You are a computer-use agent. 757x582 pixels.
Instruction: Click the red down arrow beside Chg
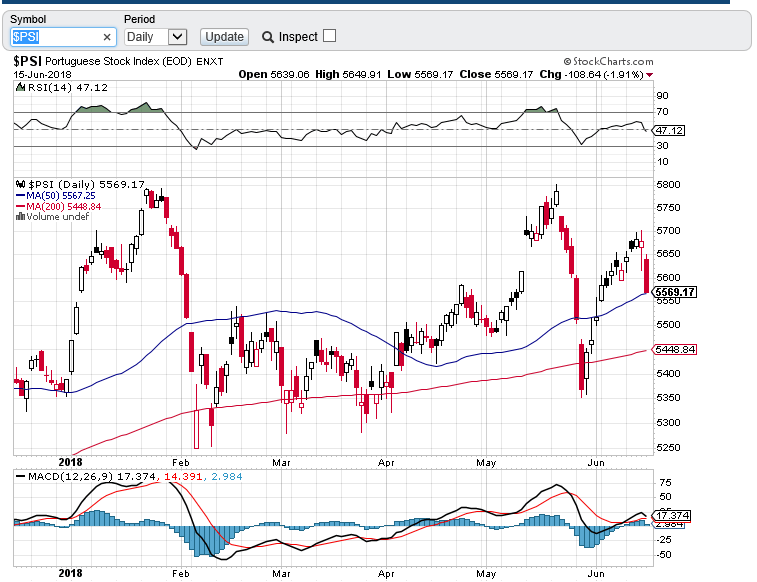tap(649, 75)
